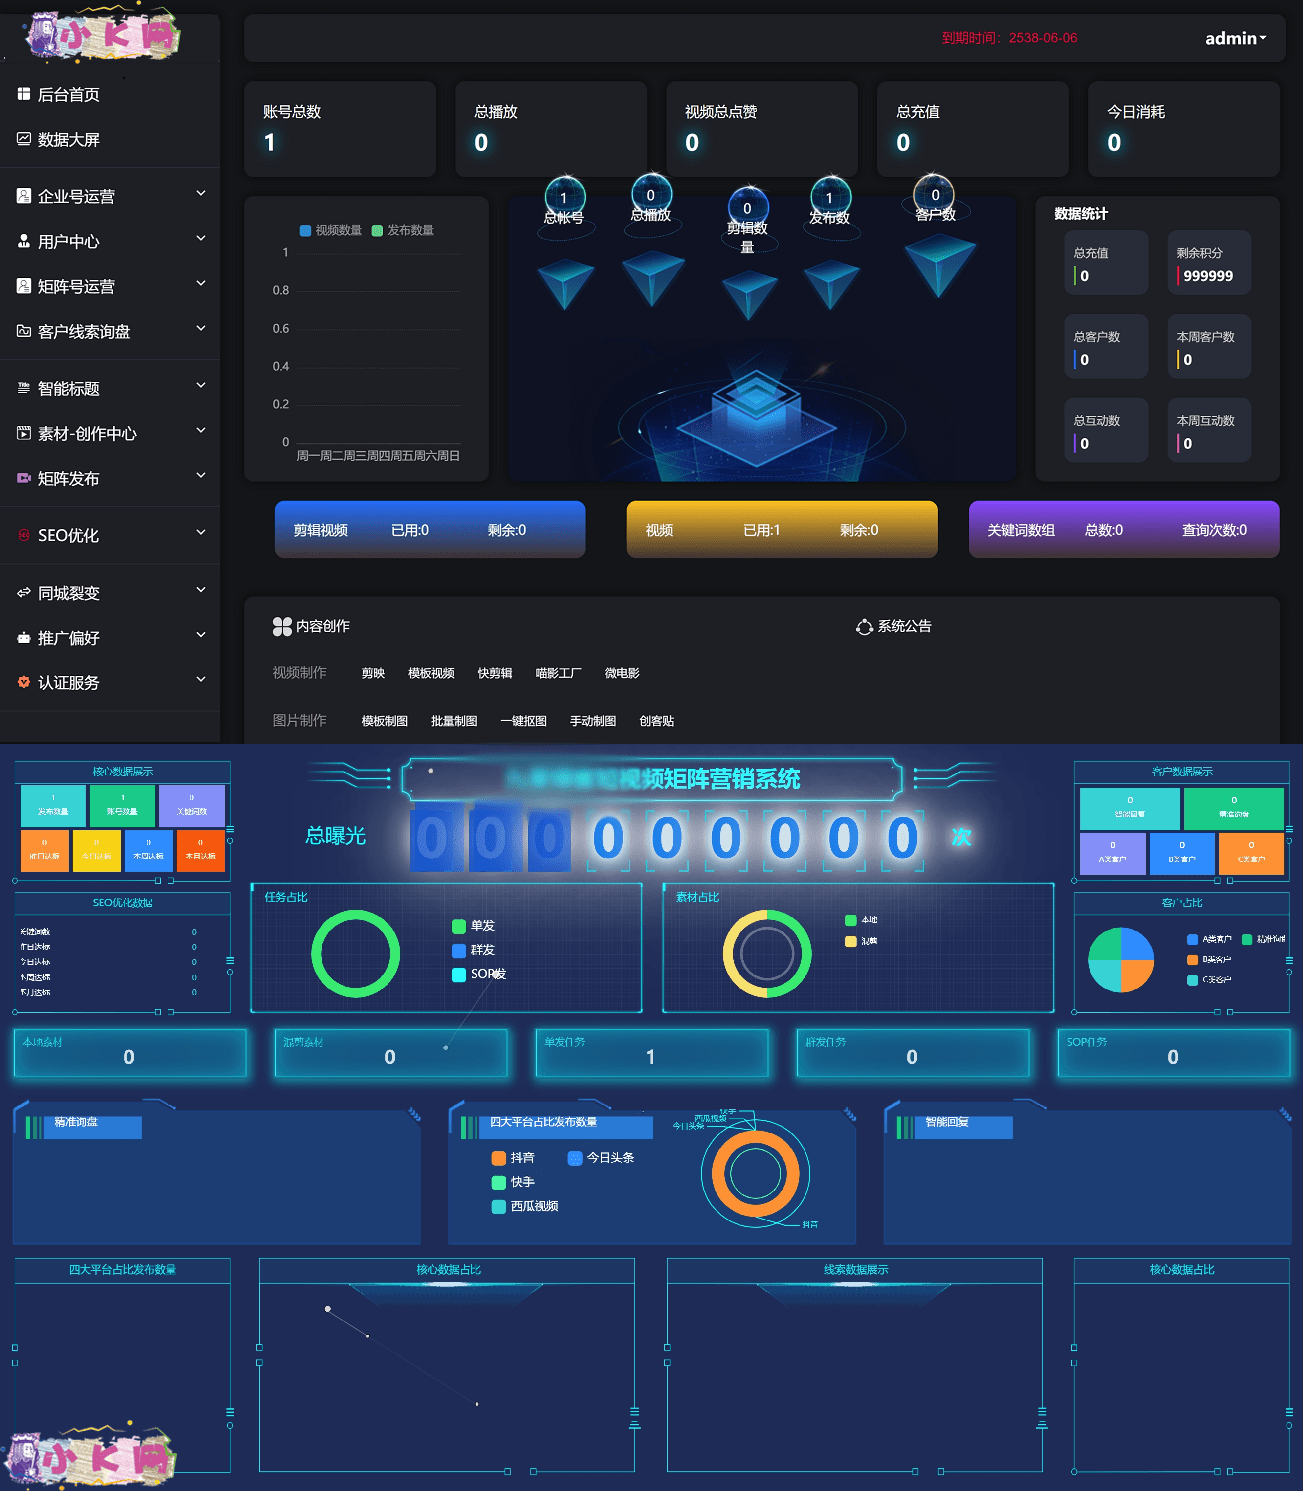Toggle 快手 legend in platform chart
This screenshot has height=1491, width=1303.
click(513, 1182)
